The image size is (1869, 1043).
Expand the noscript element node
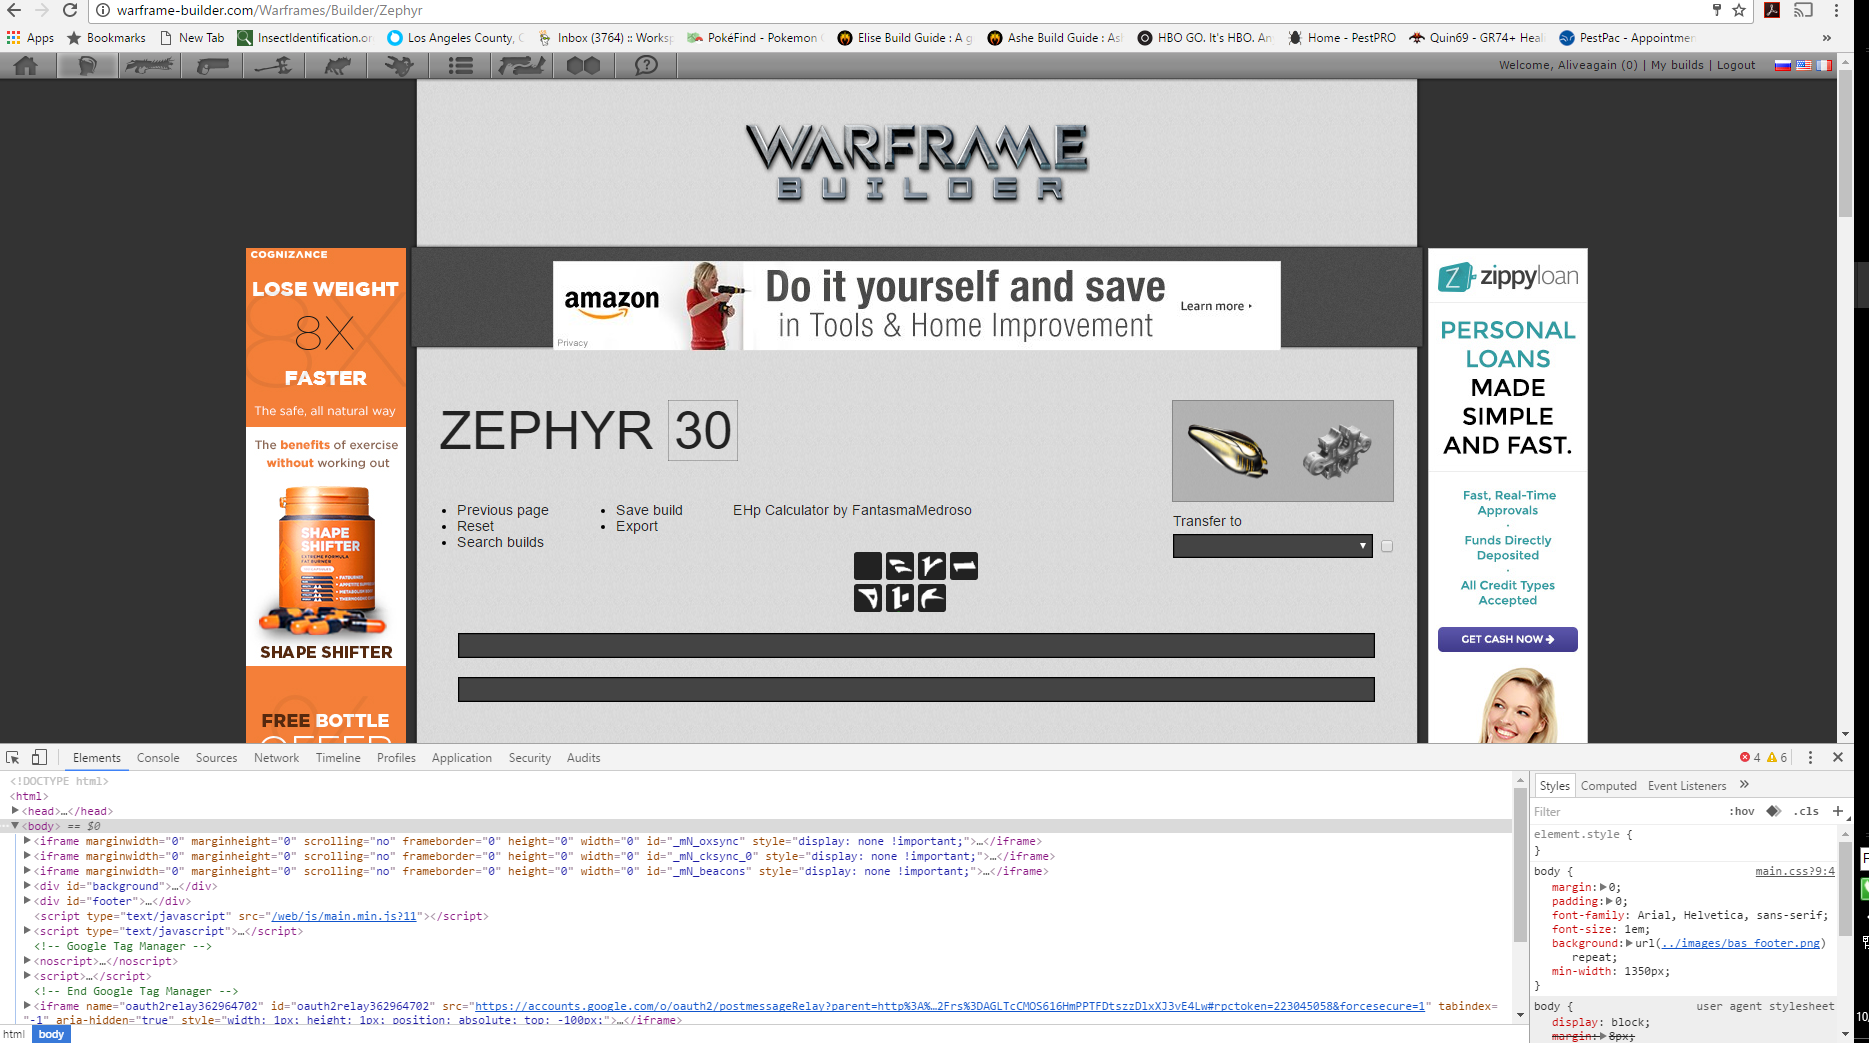pyautogui.click(x=27, y=961)
